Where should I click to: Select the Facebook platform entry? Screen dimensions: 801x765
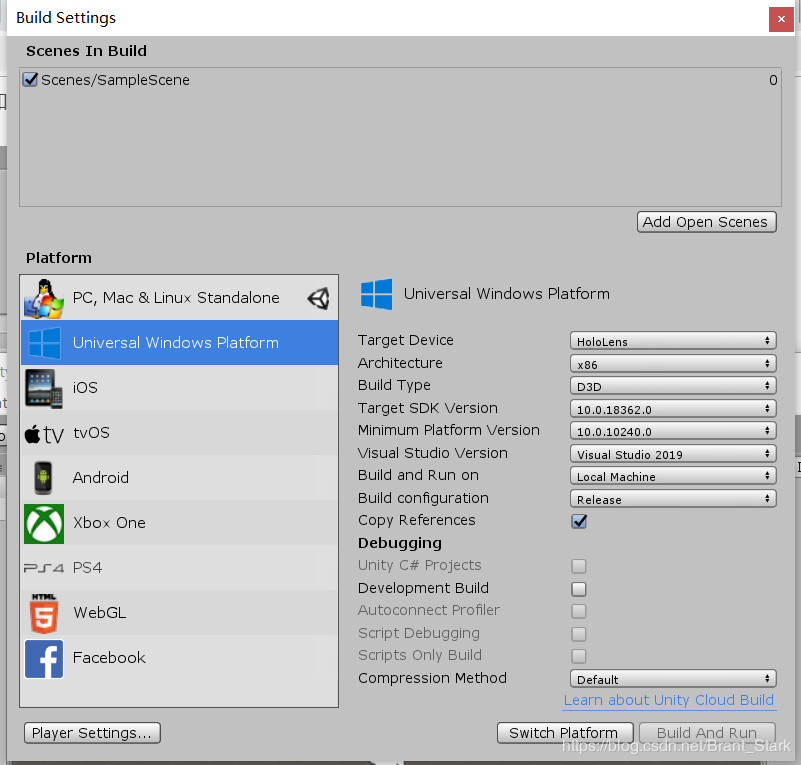pos(179,657)
